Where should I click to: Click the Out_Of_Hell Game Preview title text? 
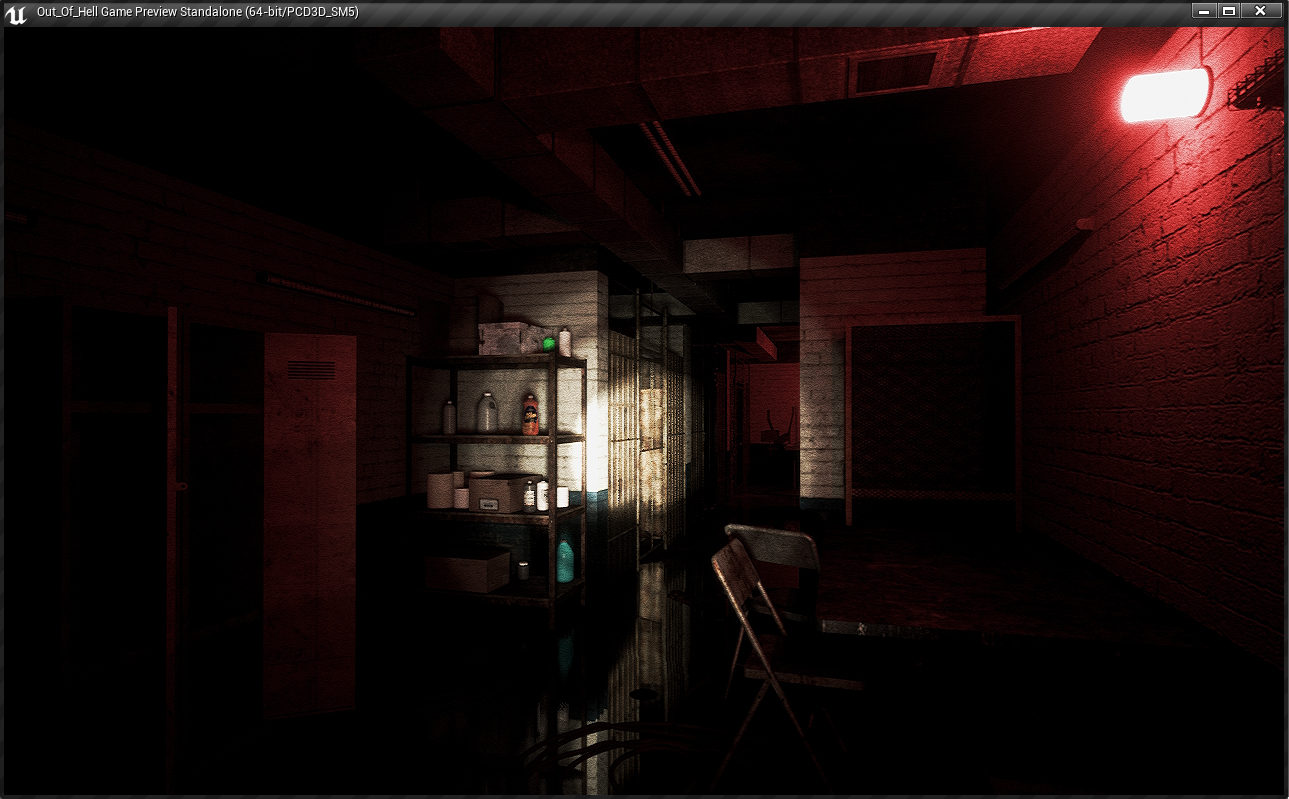point(197,12)
